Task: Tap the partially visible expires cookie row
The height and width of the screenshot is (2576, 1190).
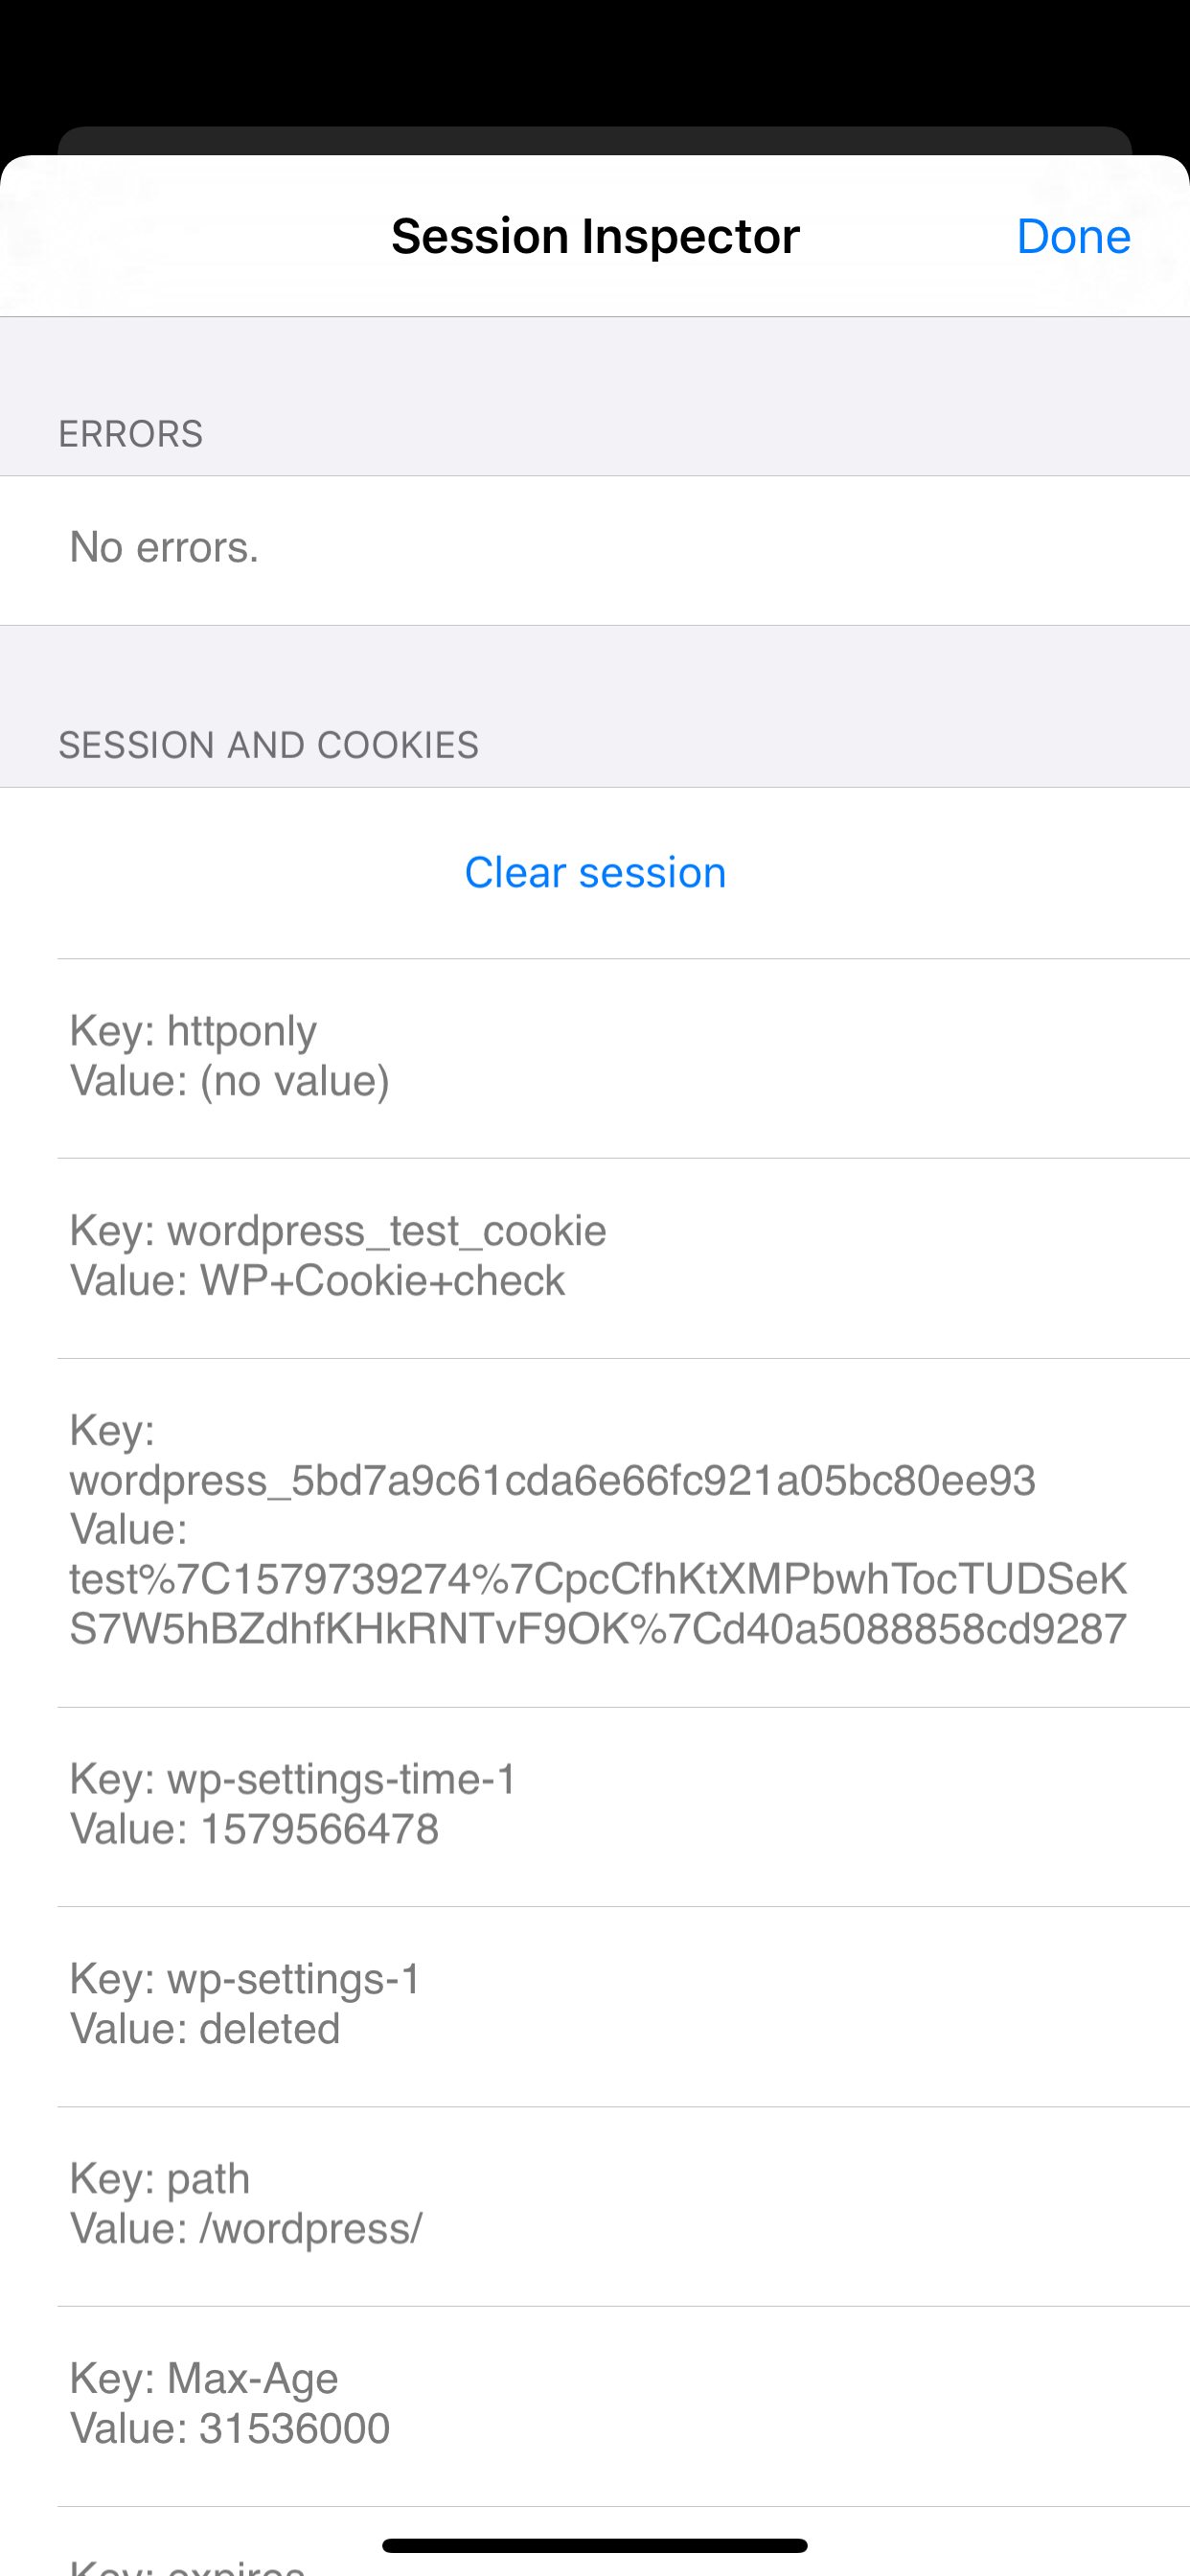Action: [x=595, y=2556]
